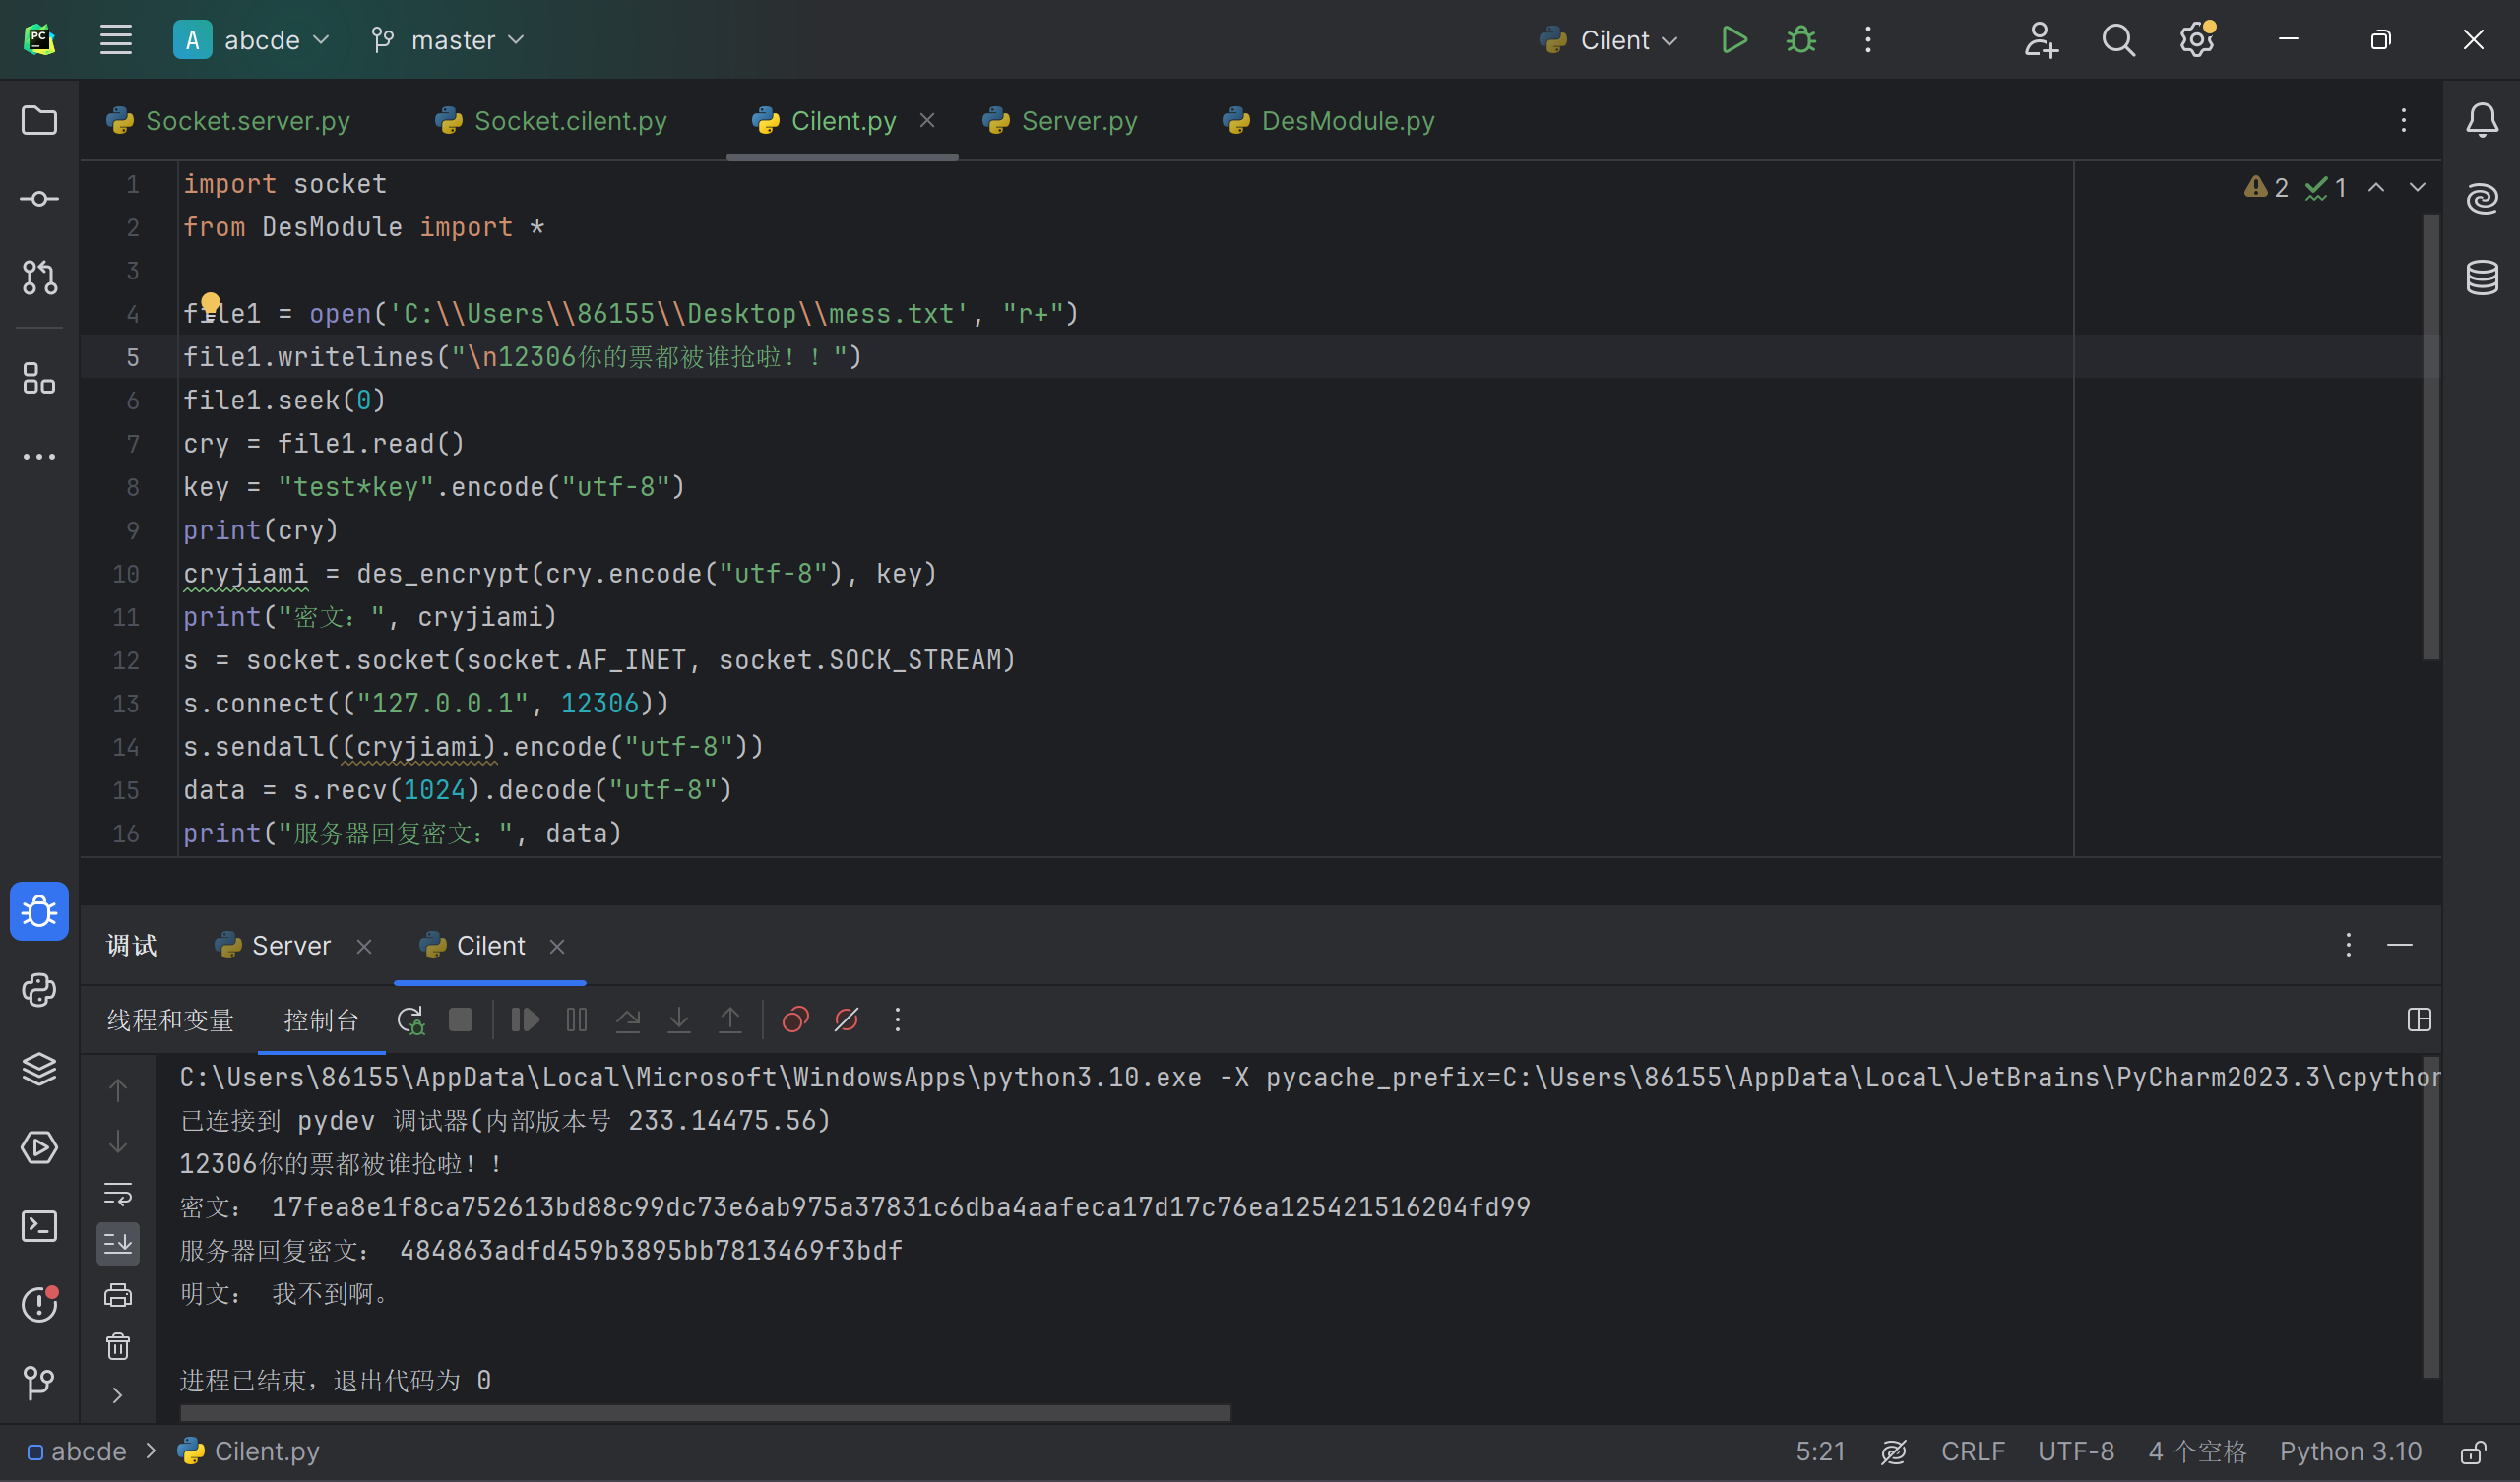
Task: Click the Python 3.10 interpreter in status bar
Action: tap(2350, 1451)
